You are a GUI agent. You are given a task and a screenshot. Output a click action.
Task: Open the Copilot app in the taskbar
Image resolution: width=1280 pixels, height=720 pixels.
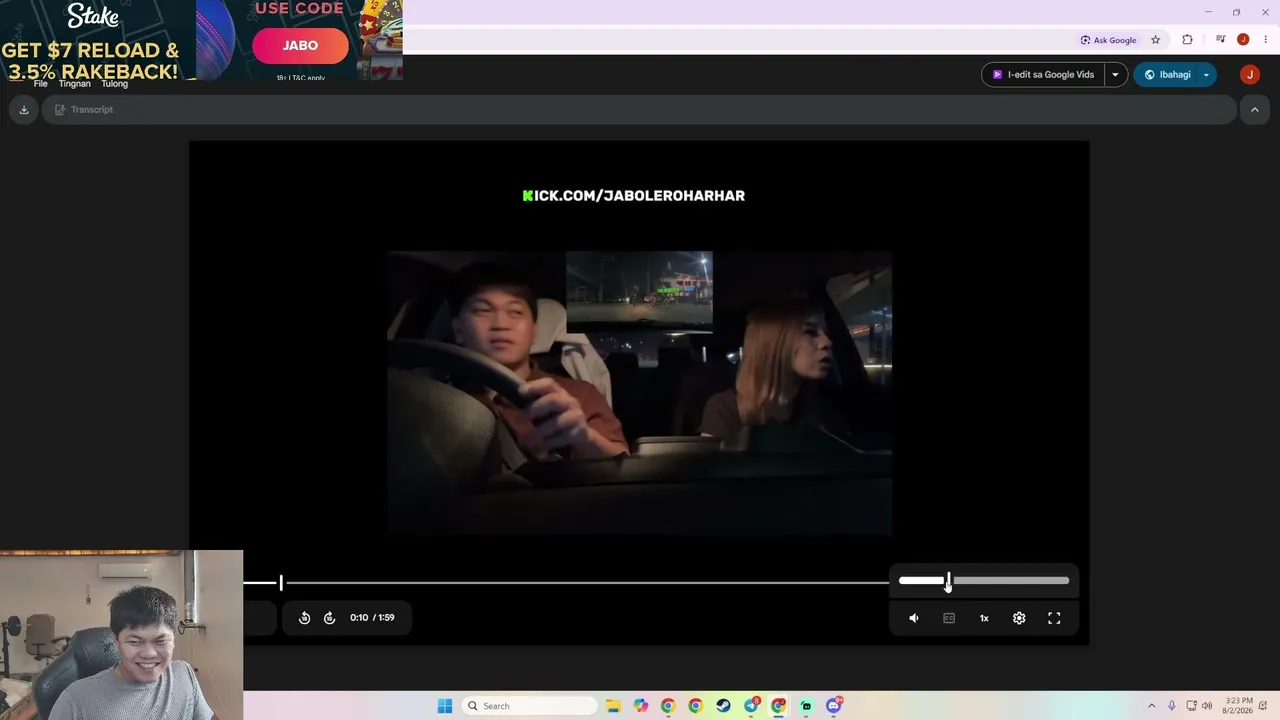[641, 706]
